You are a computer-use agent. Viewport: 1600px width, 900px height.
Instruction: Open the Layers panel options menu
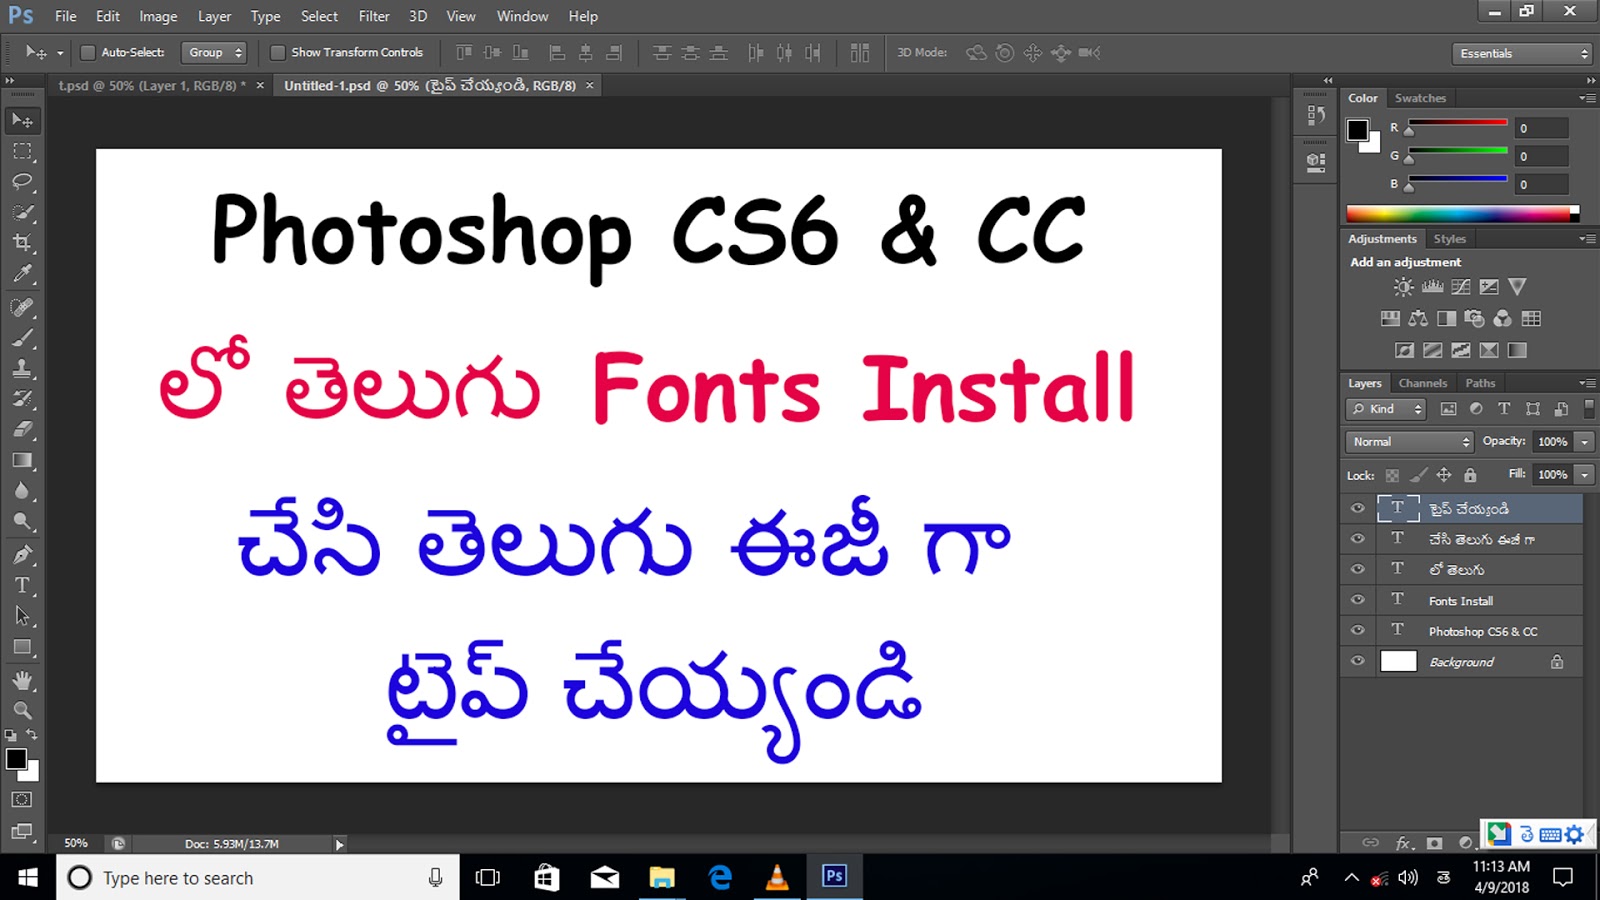1587,383
